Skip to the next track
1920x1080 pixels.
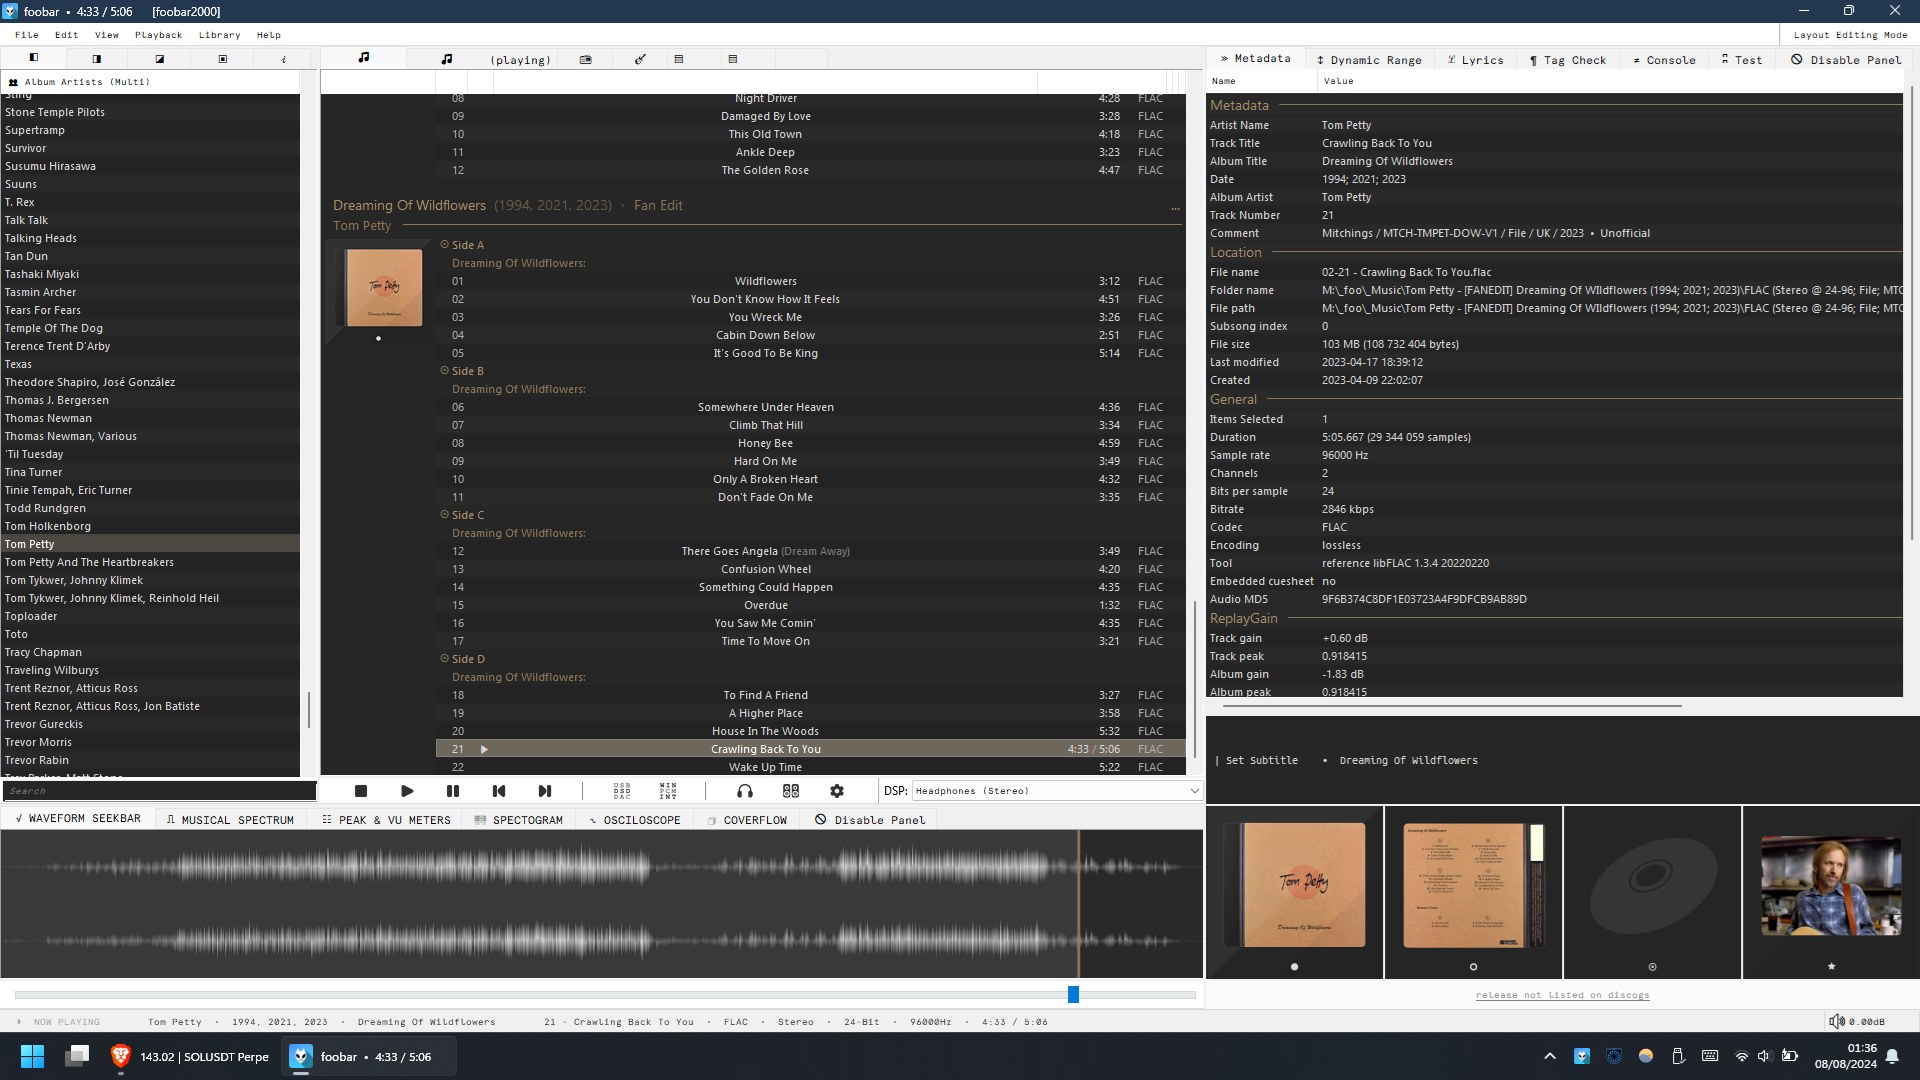pyautogui.click(x=545, y=791)
